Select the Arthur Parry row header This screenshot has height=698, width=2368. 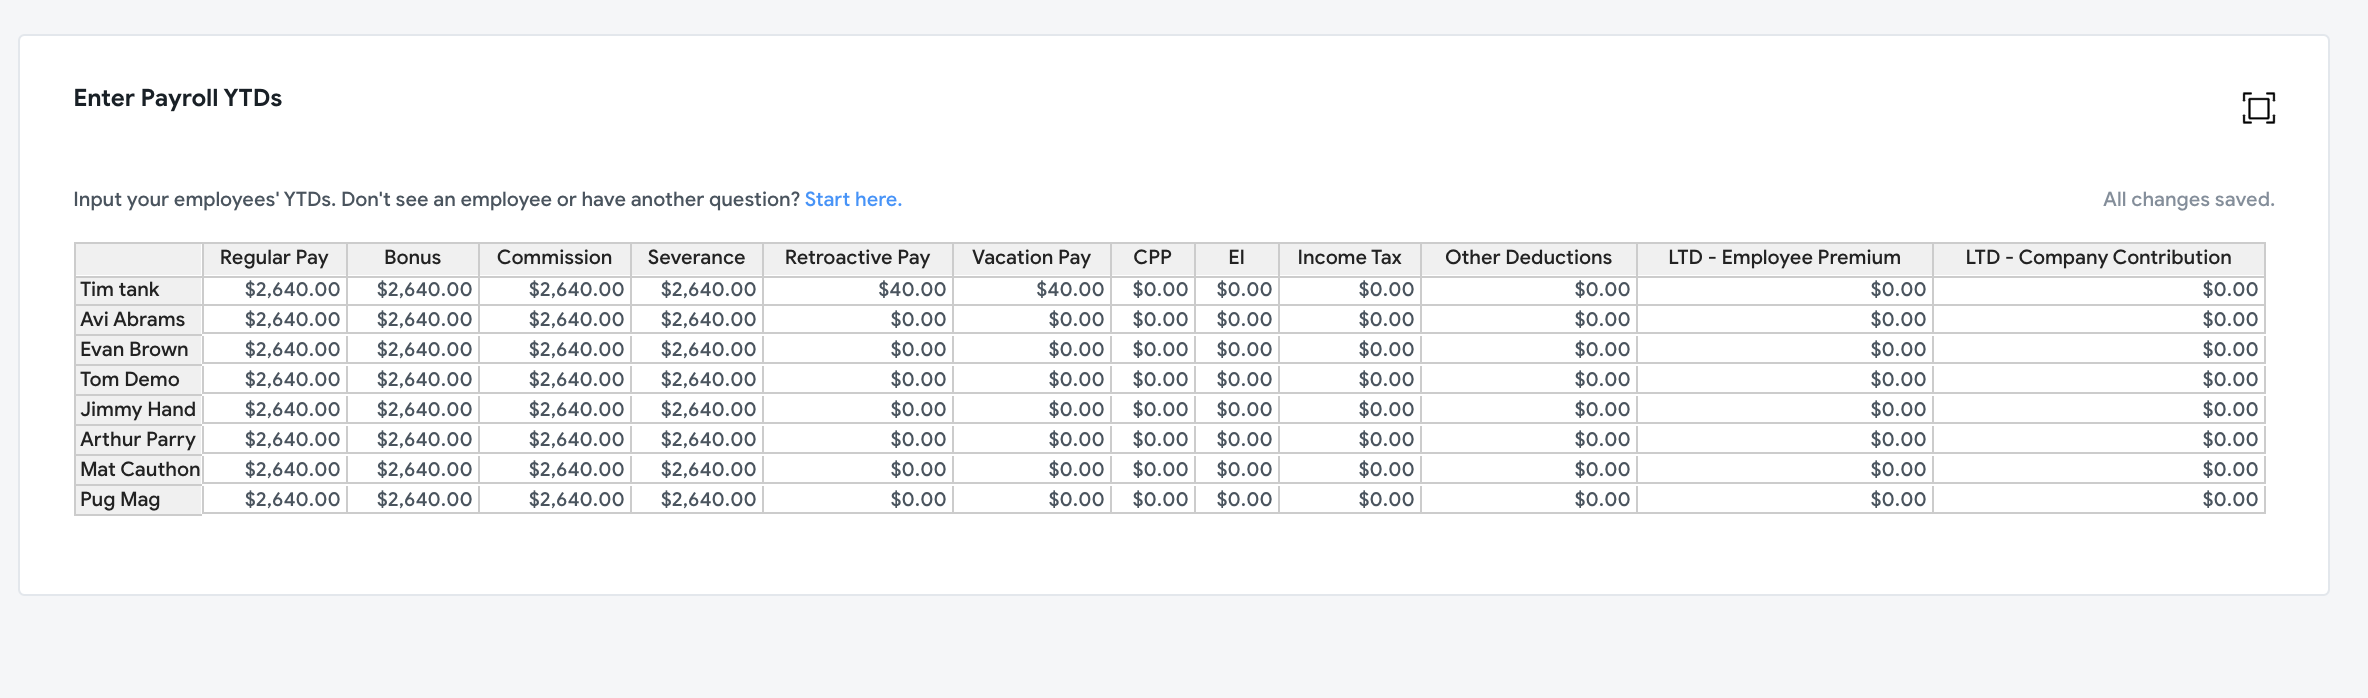[139, 440]
